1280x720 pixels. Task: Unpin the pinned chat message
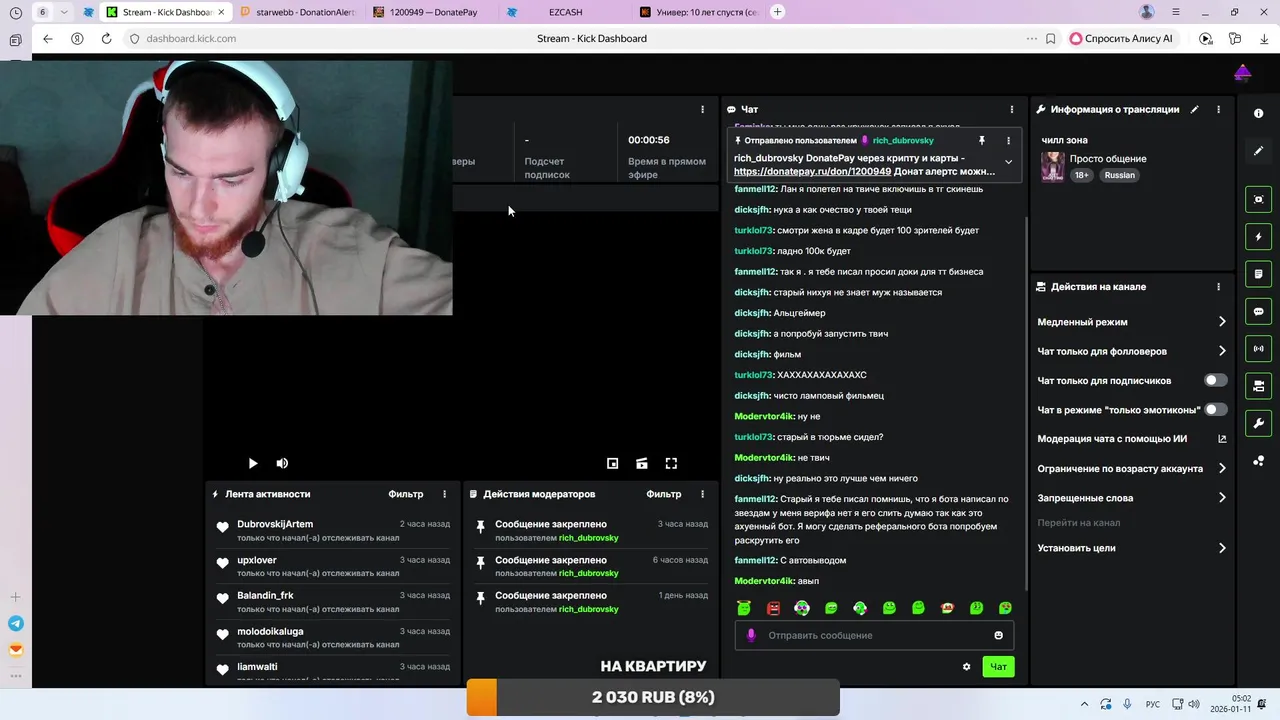coord(982,141)
